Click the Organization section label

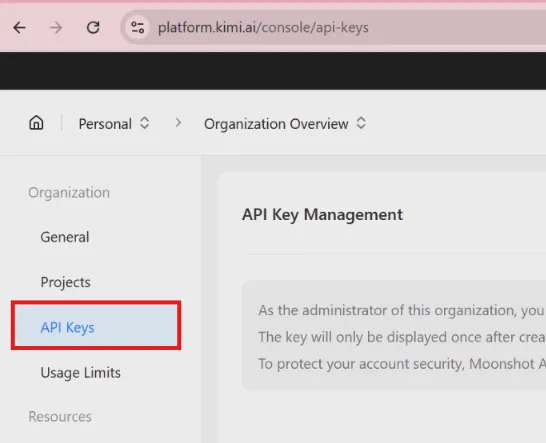[x=69, y=193]
